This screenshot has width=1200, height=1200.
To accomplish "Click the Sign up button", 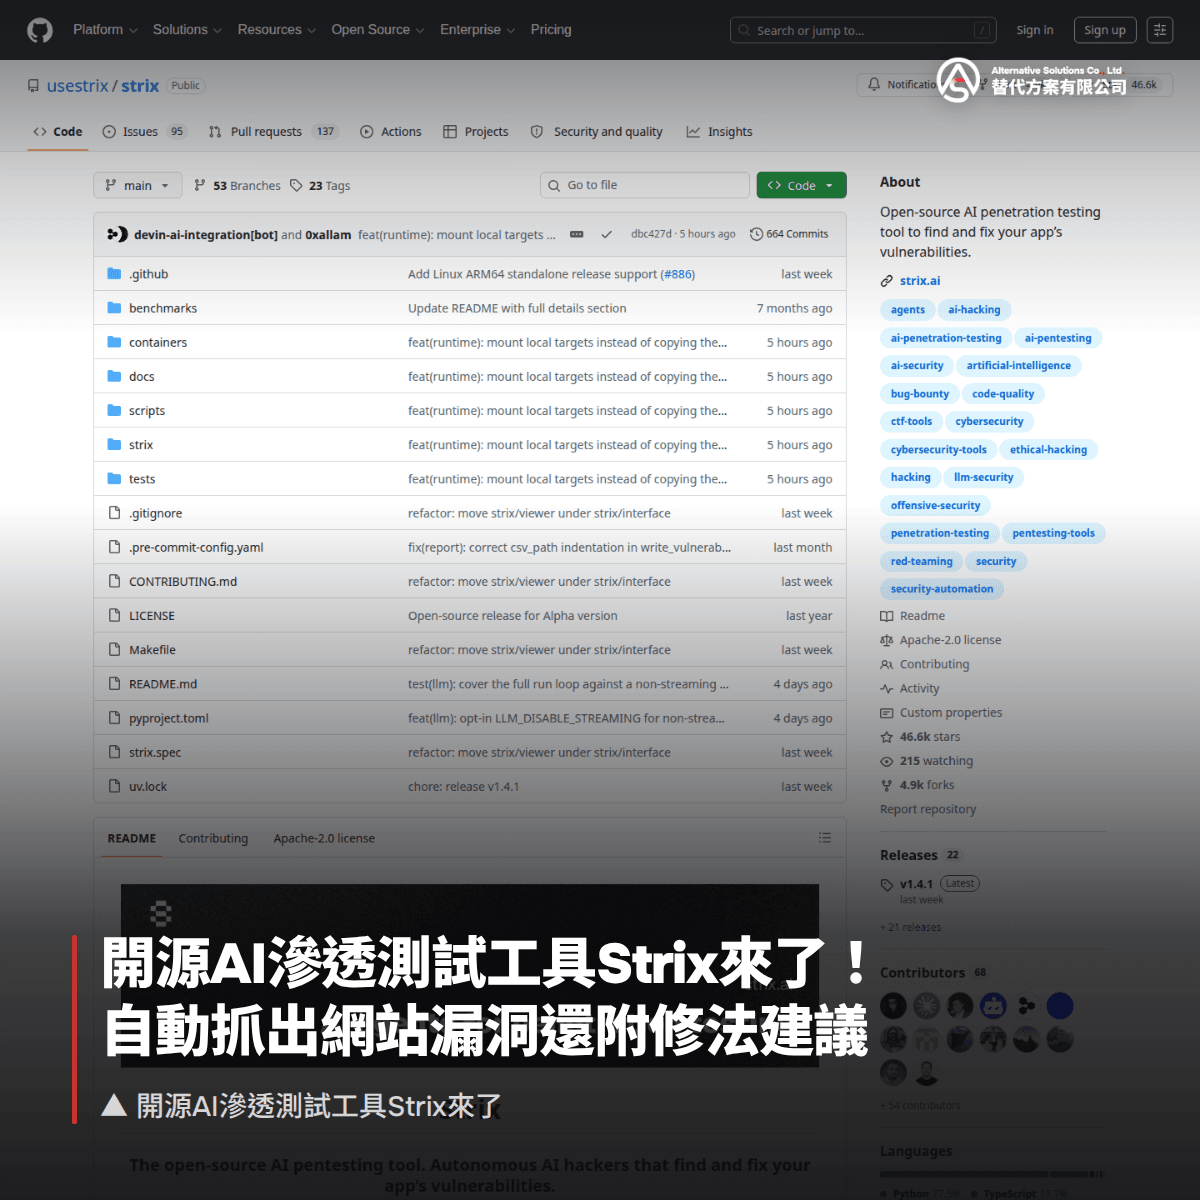I will coord(1105,30).
